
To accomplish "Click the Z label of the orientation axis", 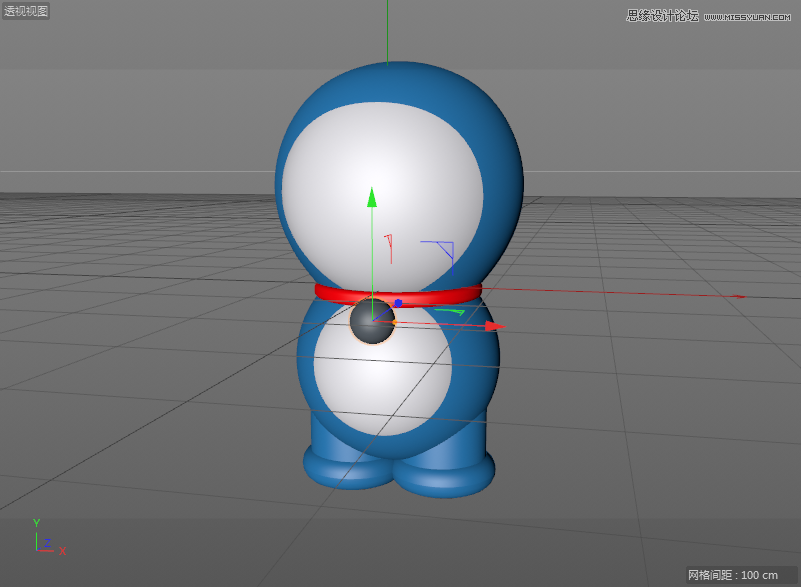I will (48, 542).
